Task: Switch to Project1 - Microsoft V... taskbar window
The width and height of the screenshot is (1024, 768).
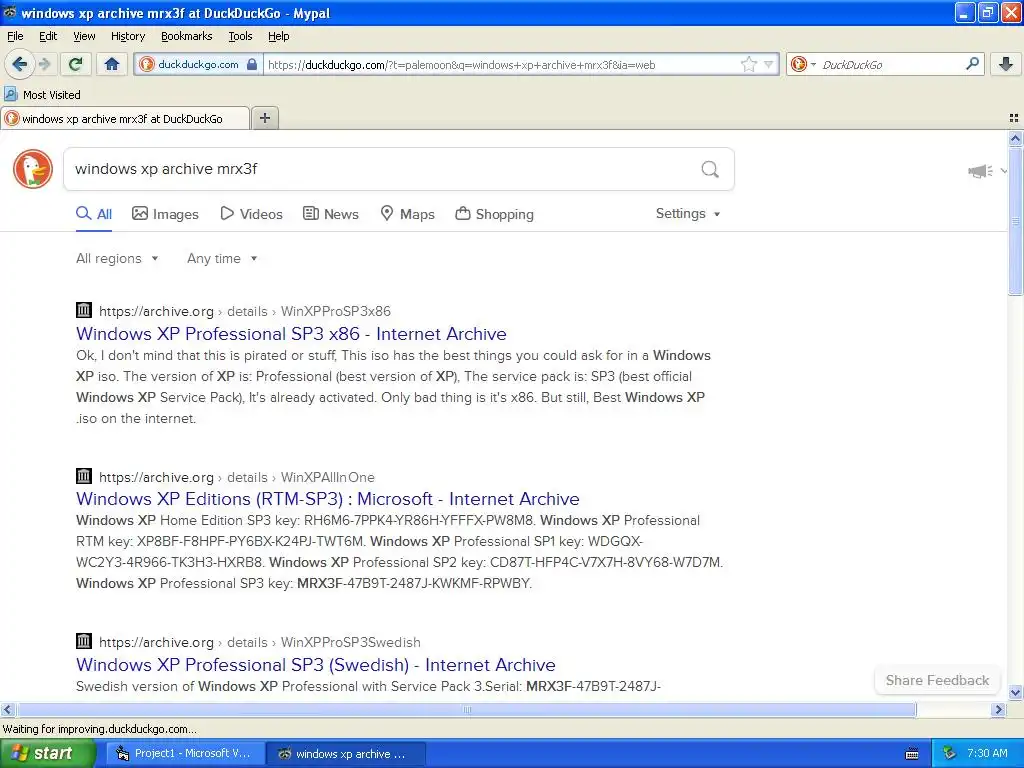Action: [x=184, y=754]
